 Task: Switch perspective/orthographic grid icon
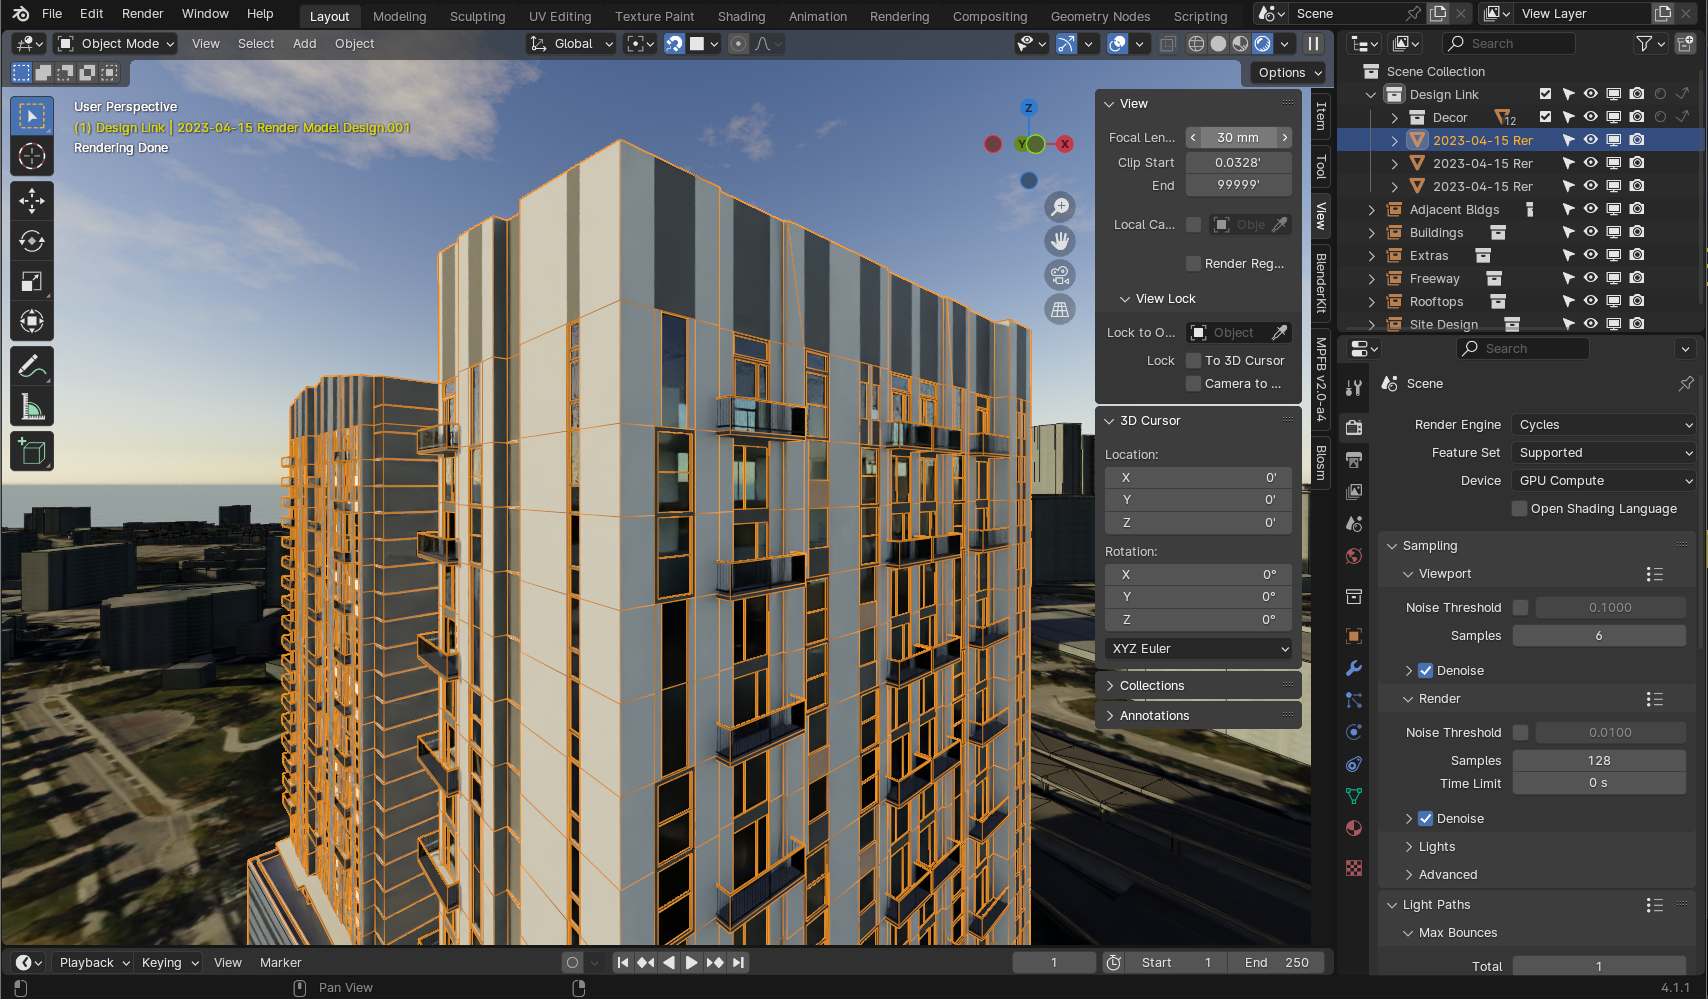tap(1060, 309)
